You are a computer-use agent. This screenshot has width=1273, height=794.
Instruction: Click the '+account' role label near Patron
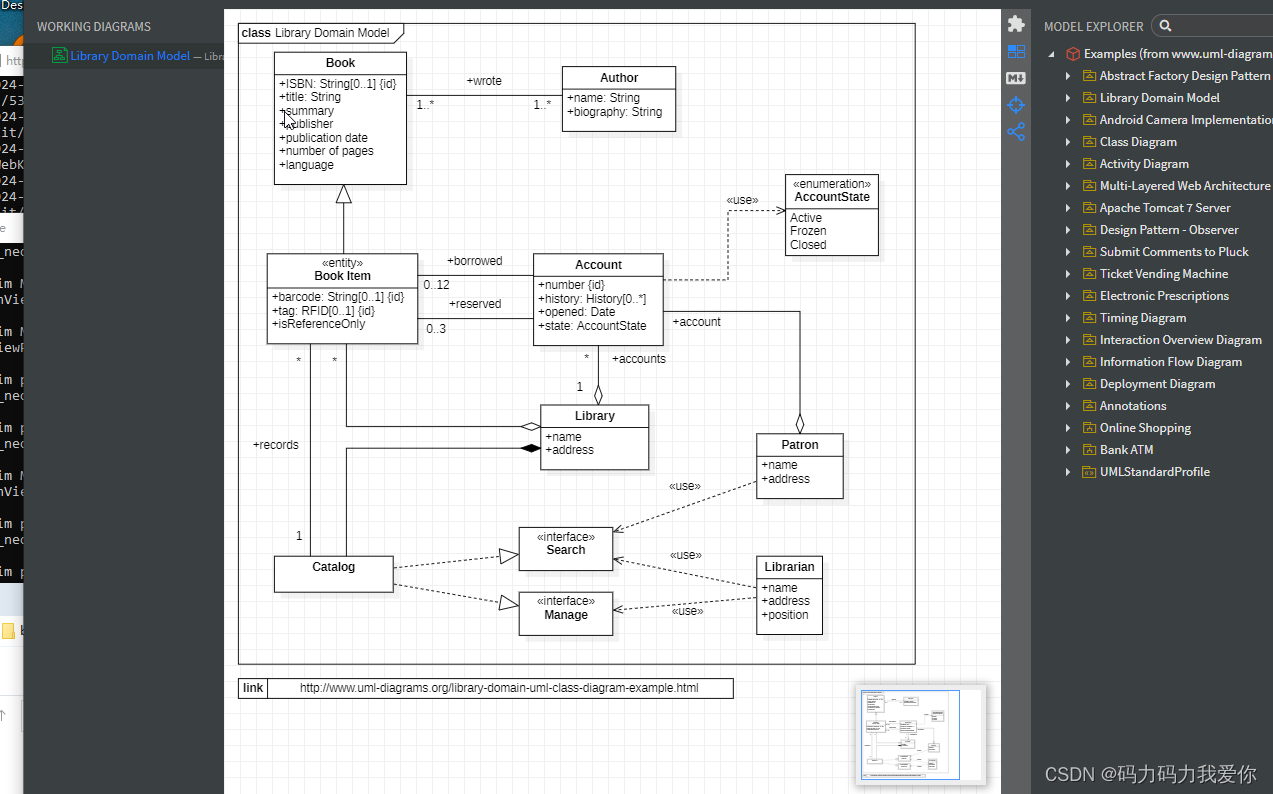[696, 322]
